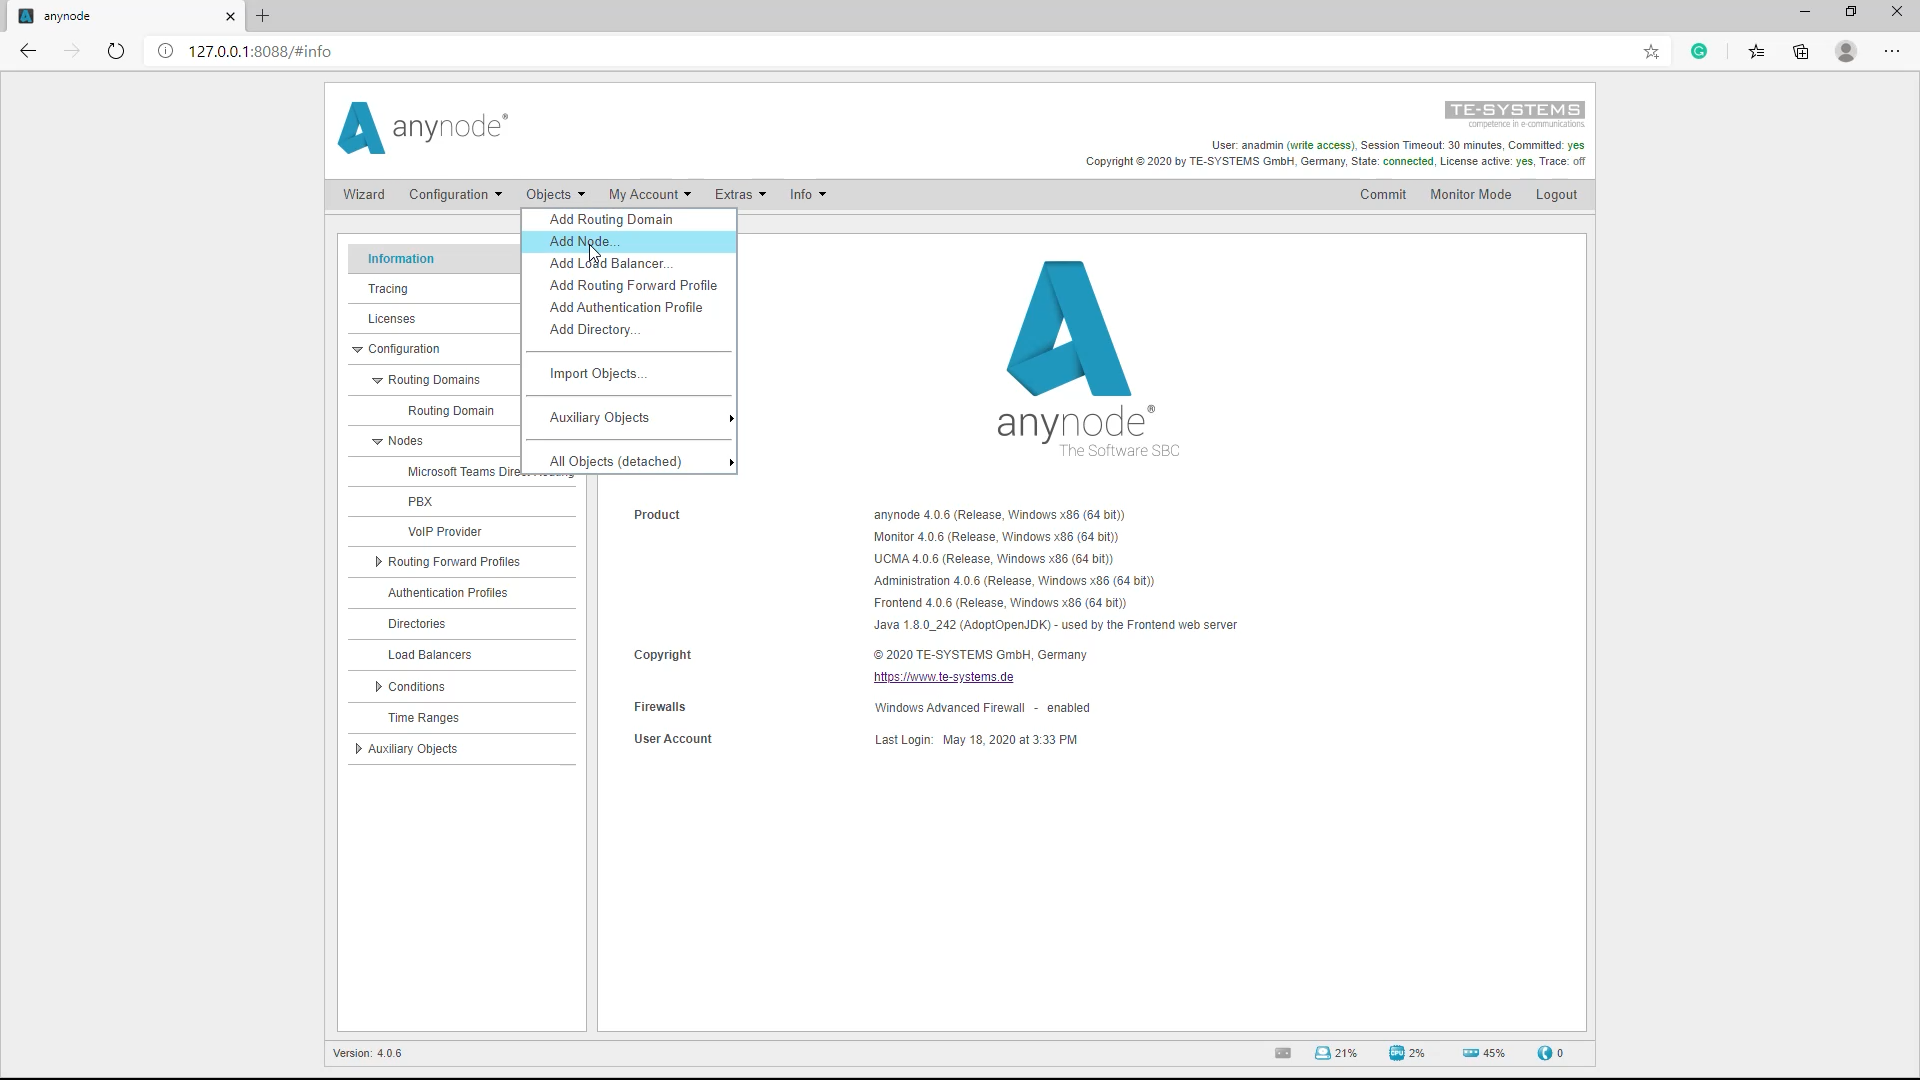Click the Windows Advanced Firewall text
Image resolution: width=1920 pixels, height=1080 pixels.
950,708
